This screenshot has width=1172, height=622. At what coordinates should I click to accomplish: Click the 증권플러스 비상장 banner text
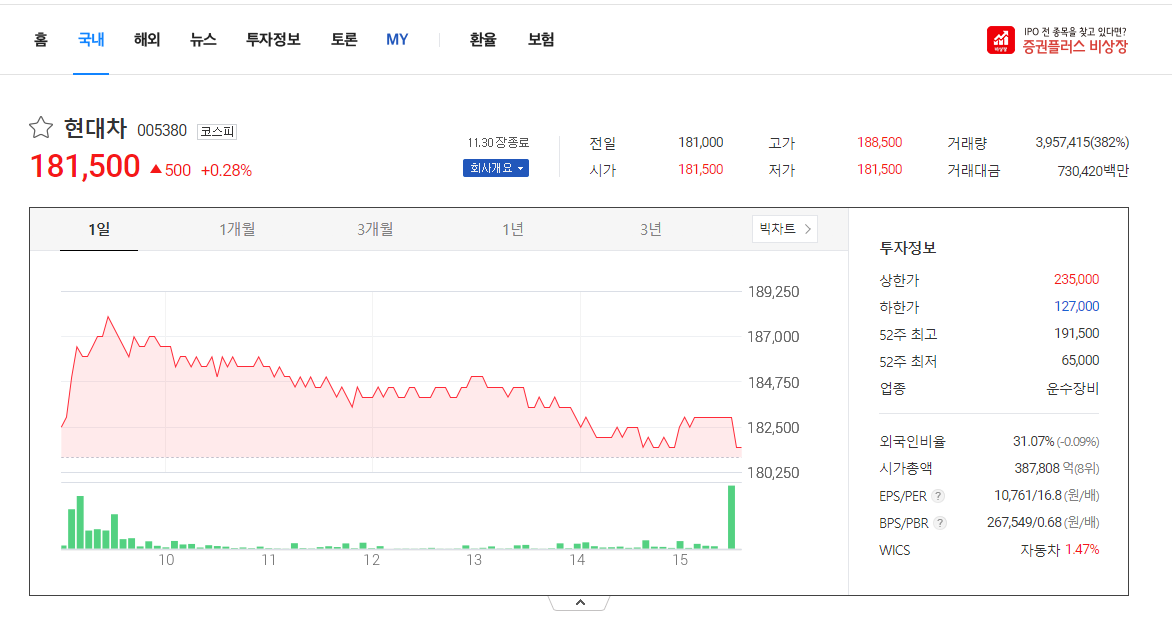(x=1075, y=46)
